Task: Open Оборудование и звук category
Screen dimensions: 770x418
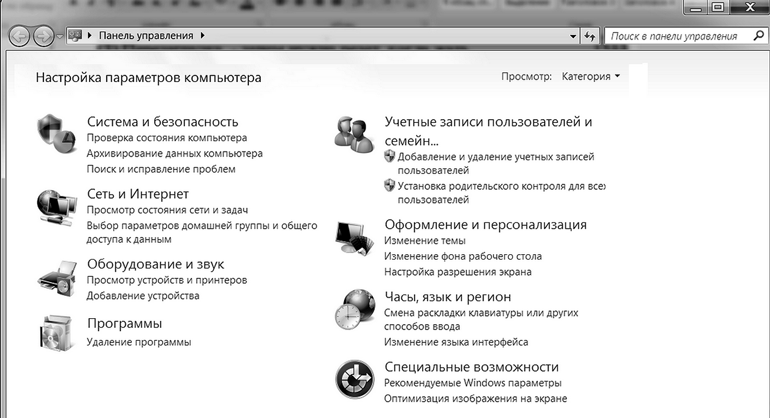Action: 156,264
